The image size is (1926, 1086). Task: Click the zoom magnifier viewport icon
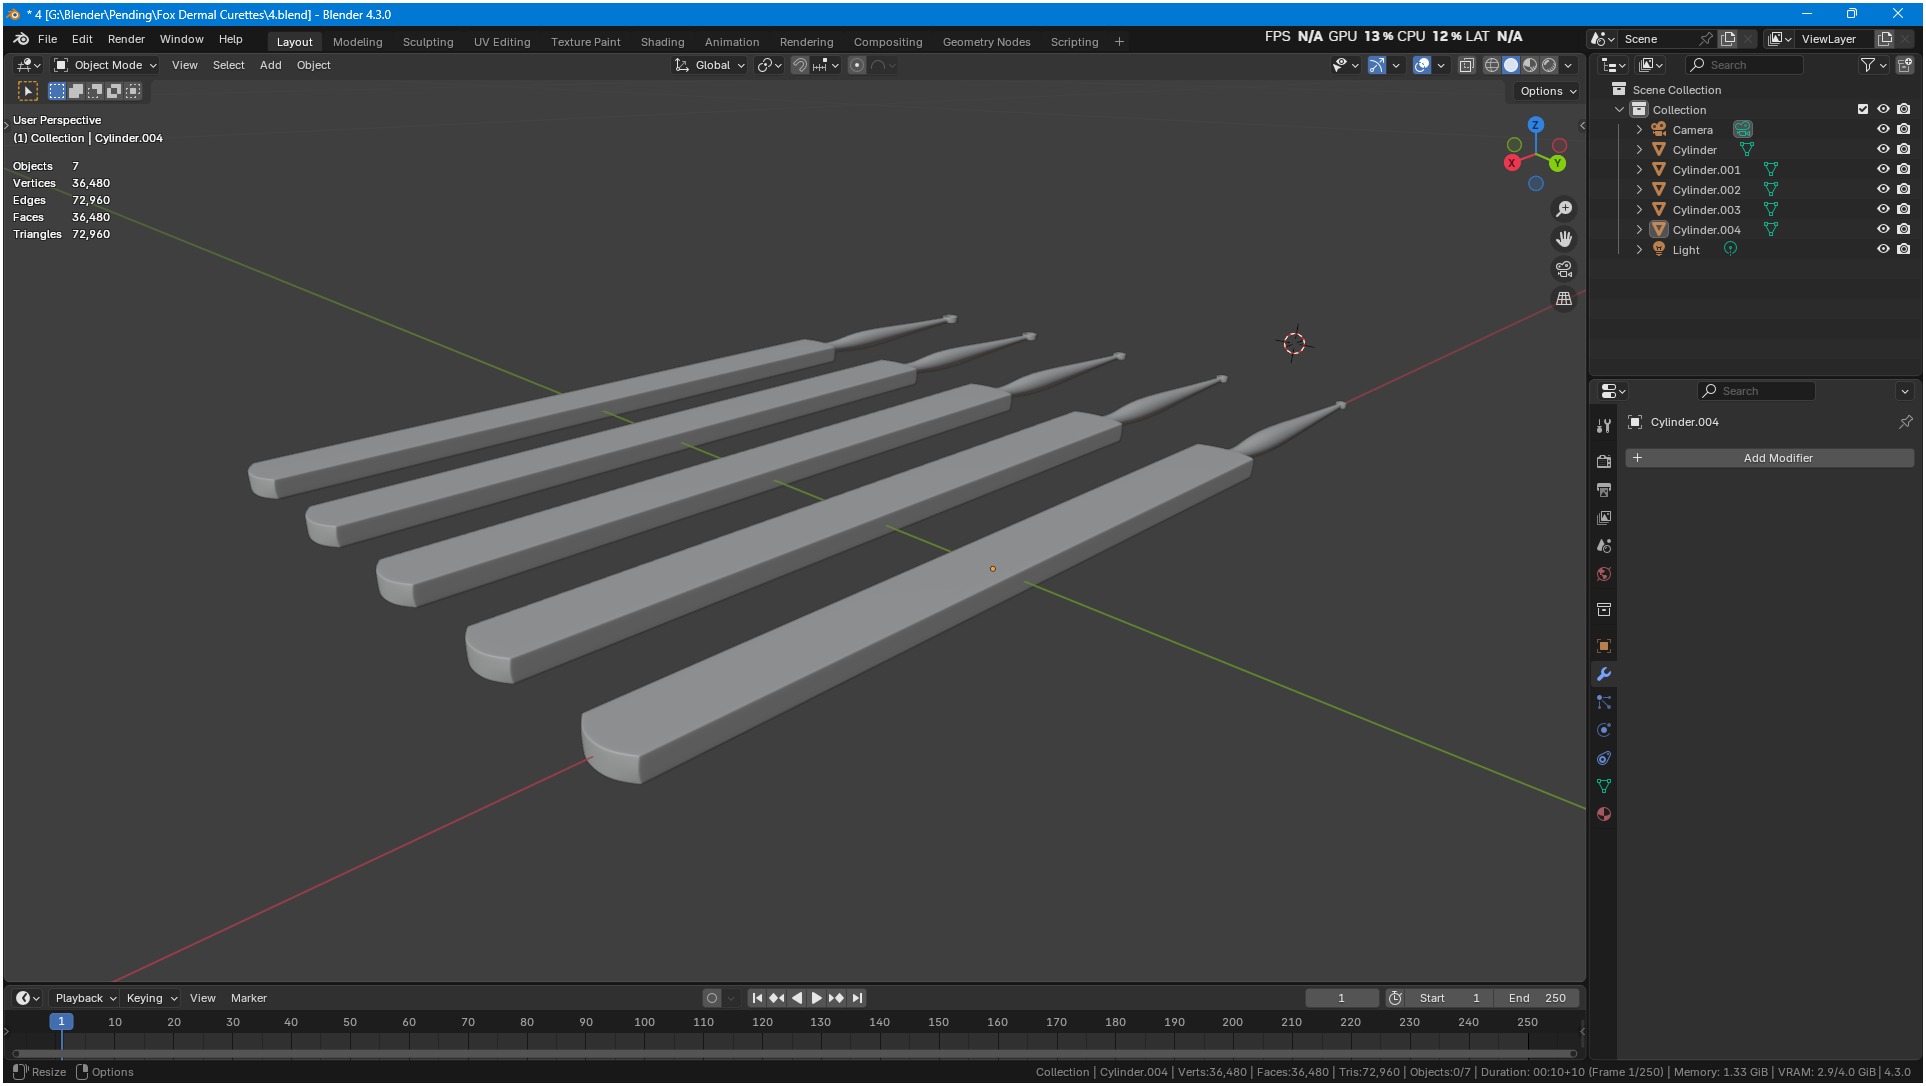[x=1564, y=209]
